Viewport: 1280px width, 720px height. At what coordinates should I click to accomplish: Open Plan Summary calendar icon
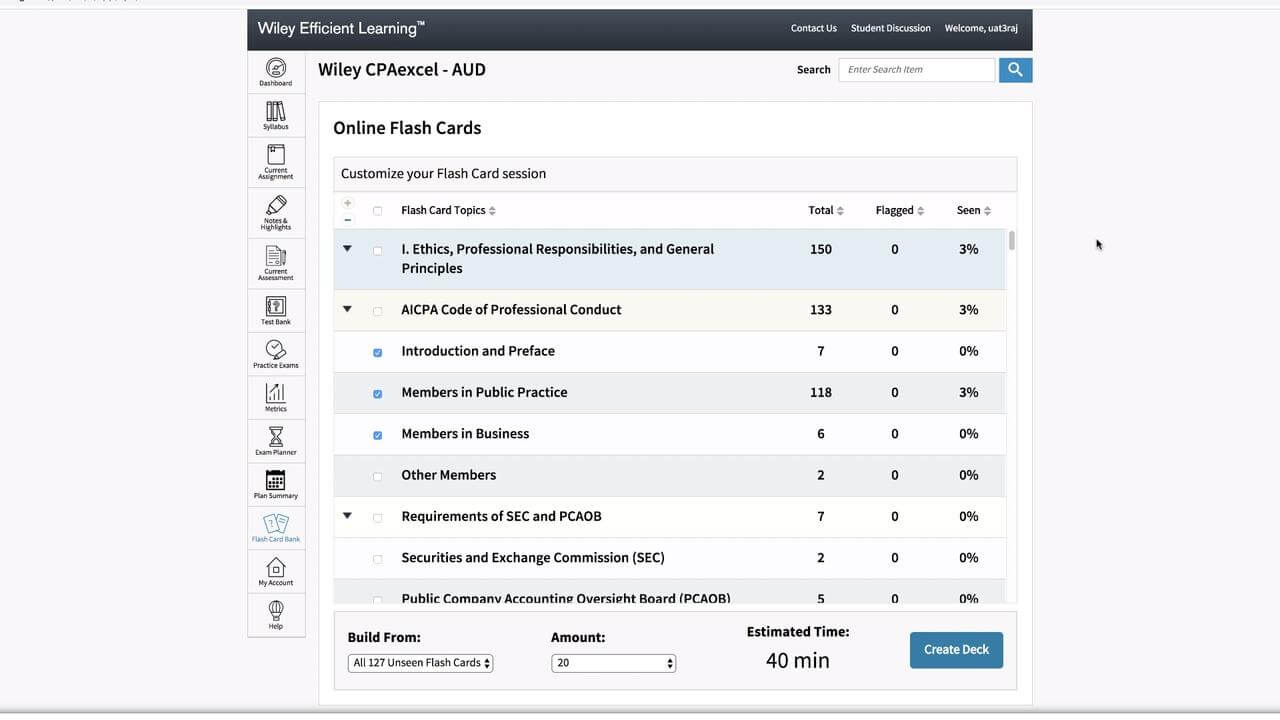pyautogui.click(x=276, y=484)
